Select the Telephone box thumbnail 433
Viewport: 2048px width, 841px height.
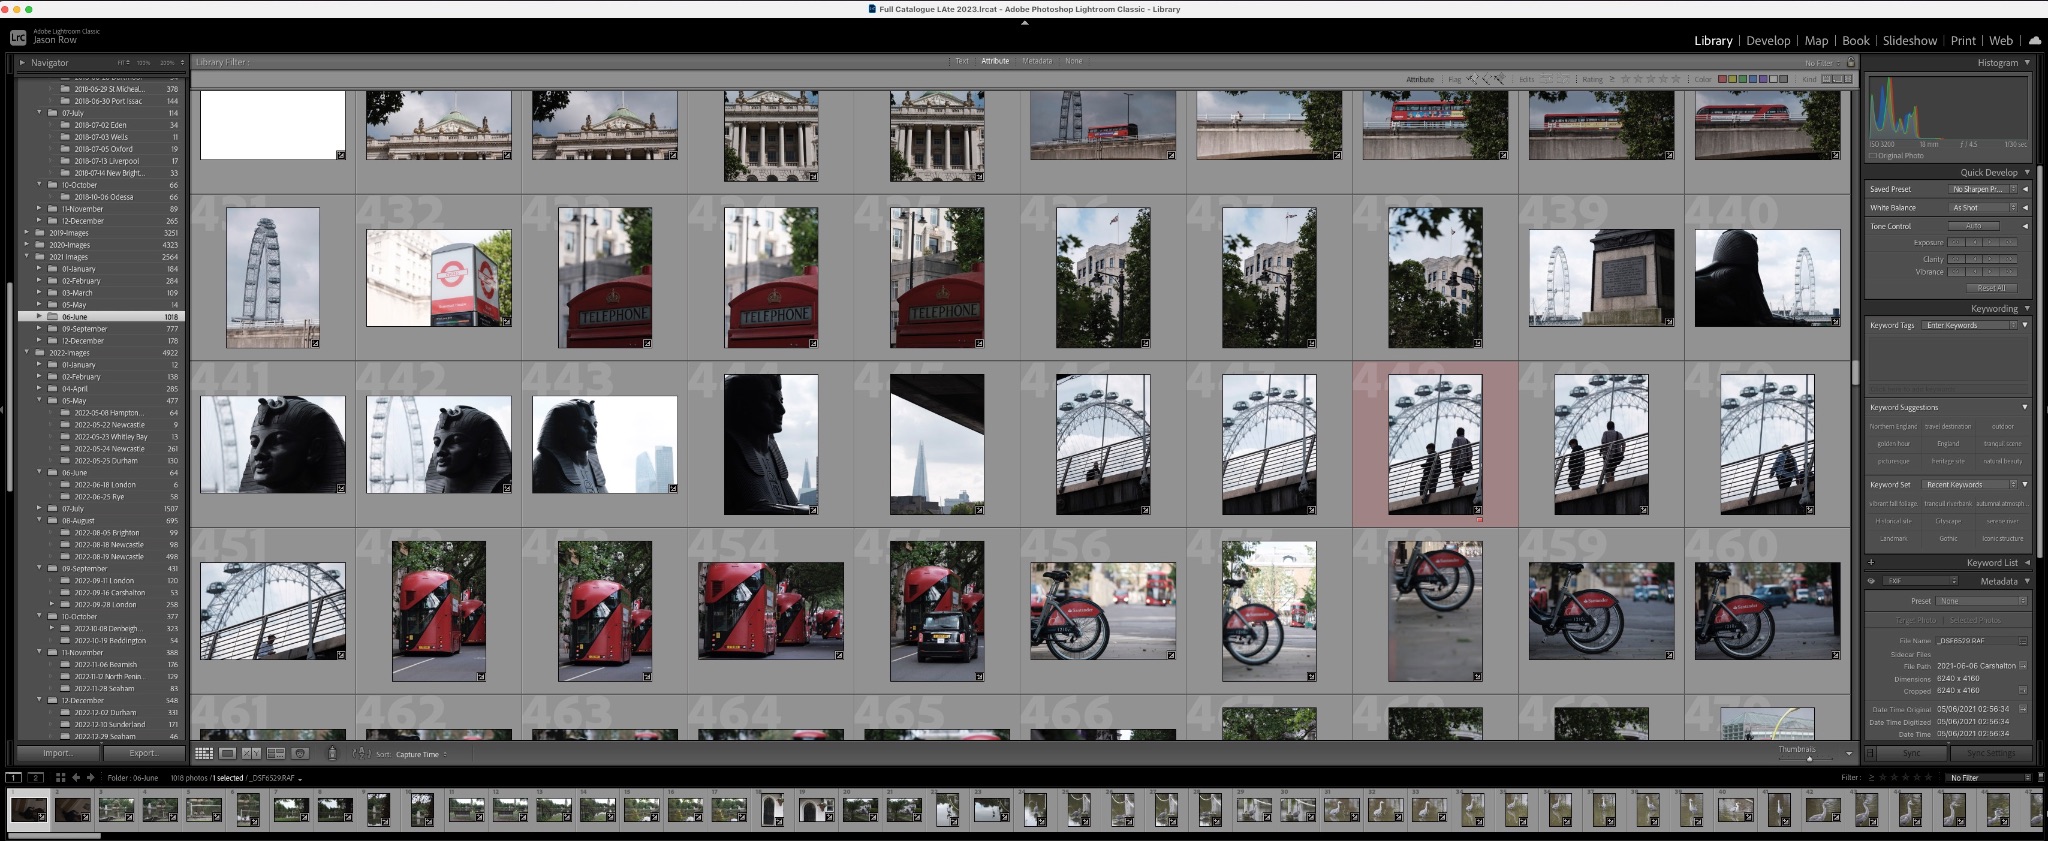coord(605,278)
